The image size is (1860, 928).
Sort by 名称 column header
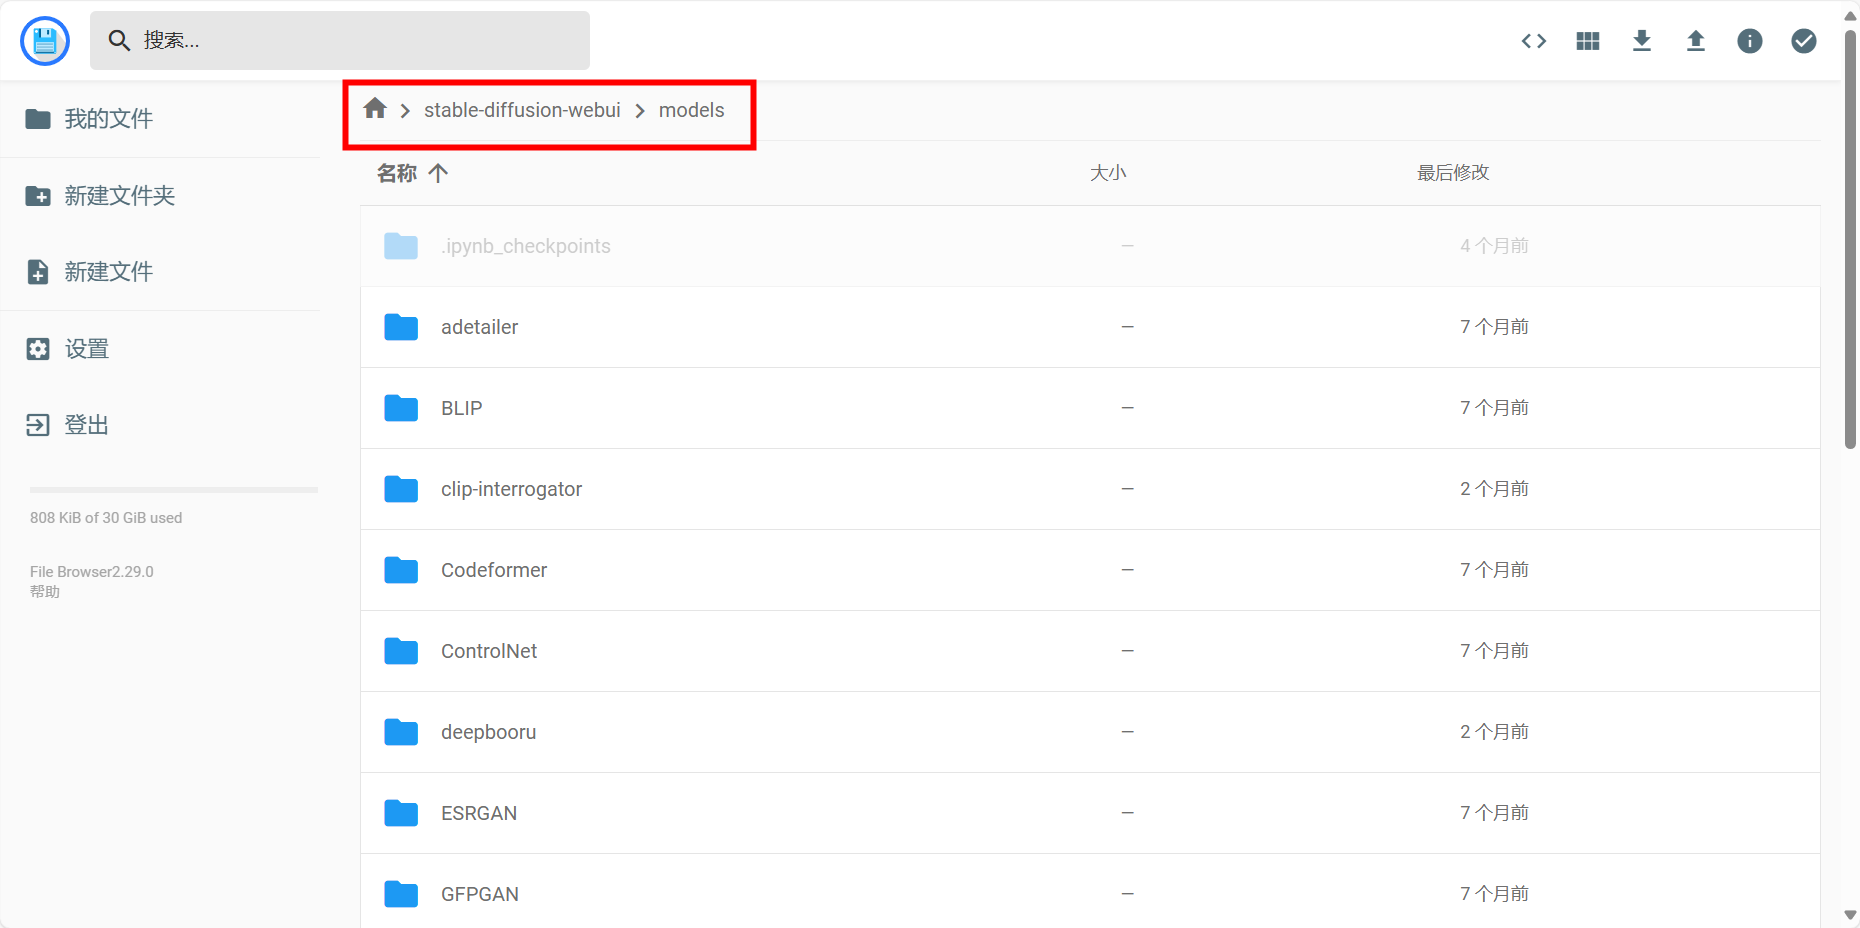[397, 173]
